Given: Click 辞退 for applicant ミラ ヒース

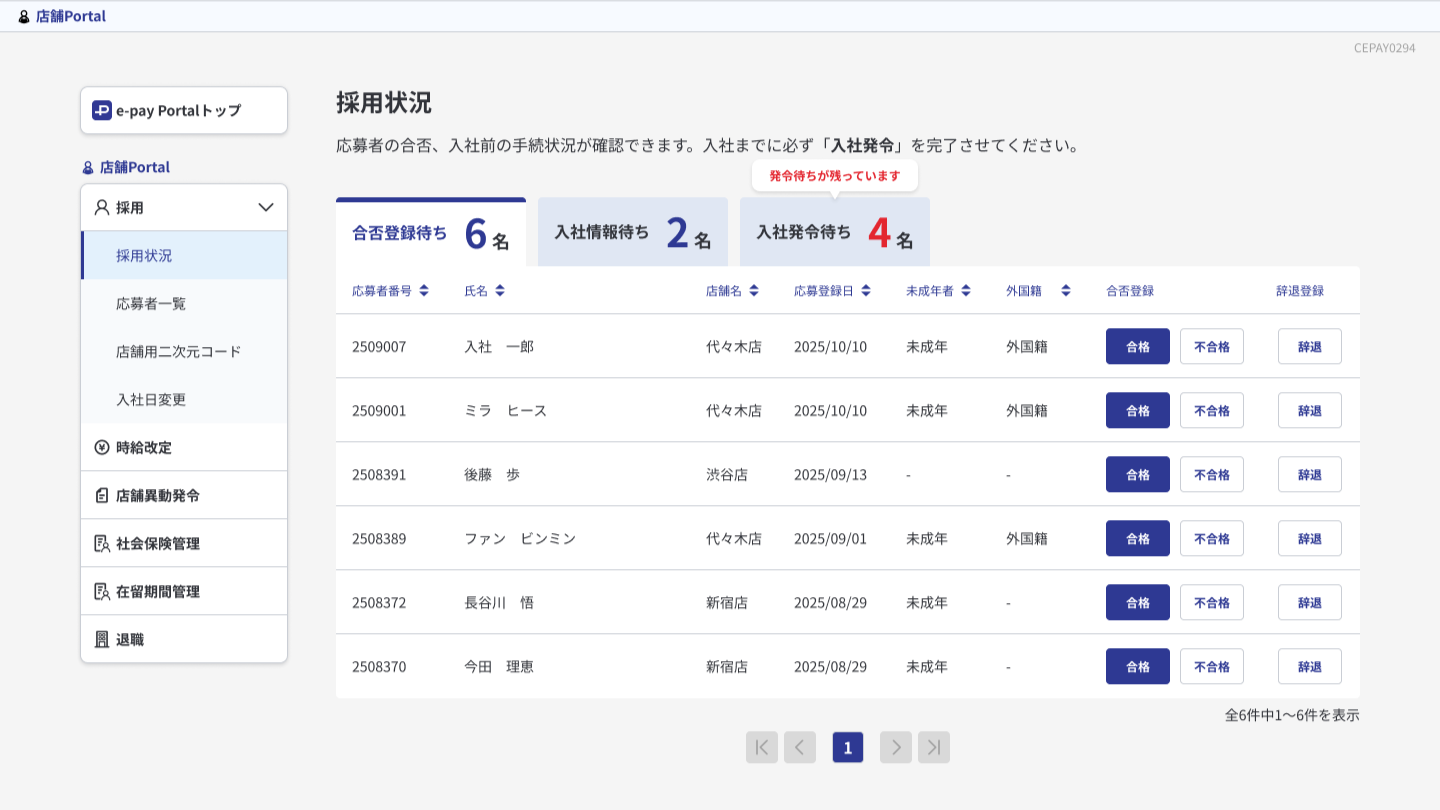Looking at the screenshot, I should coord(1310,410).
